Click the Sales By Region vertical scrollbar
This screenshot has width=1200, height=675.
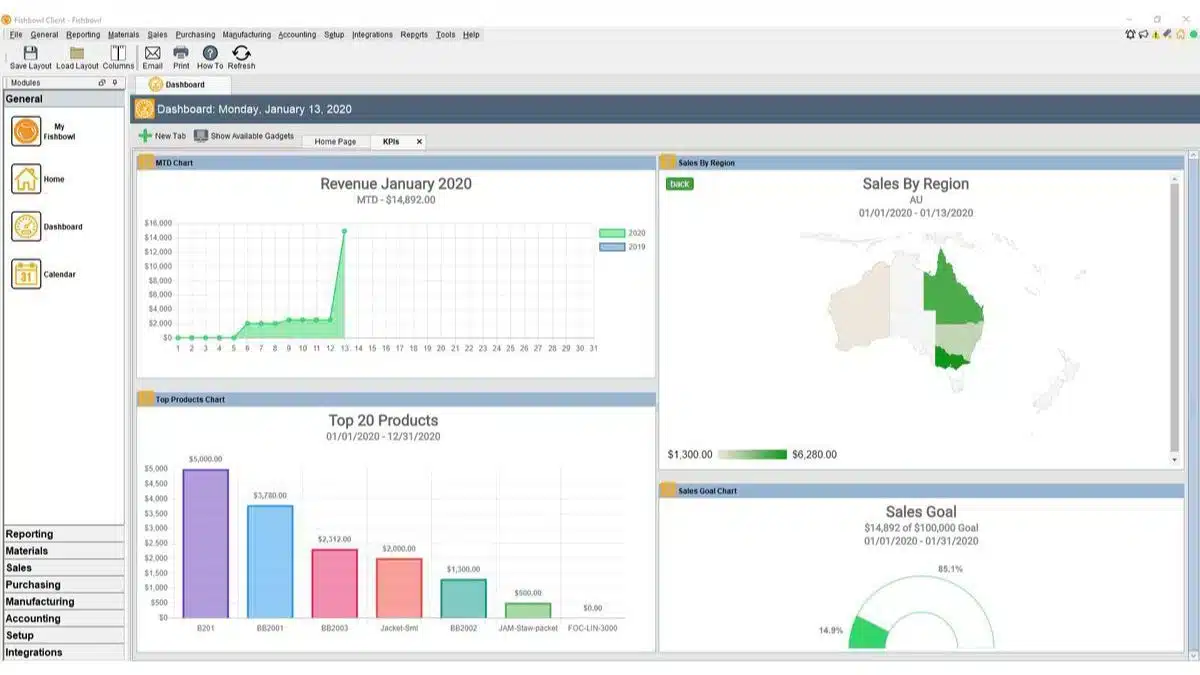(1175, 317)
